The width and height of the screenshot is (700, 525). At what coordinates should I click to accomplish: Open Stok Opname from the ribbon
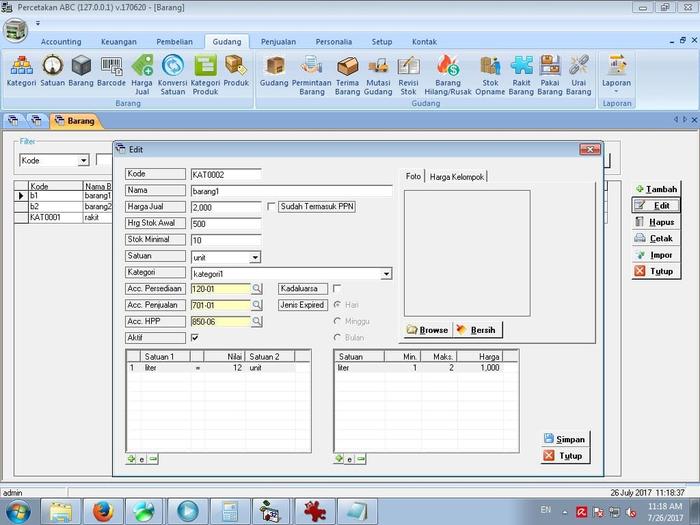490,72
